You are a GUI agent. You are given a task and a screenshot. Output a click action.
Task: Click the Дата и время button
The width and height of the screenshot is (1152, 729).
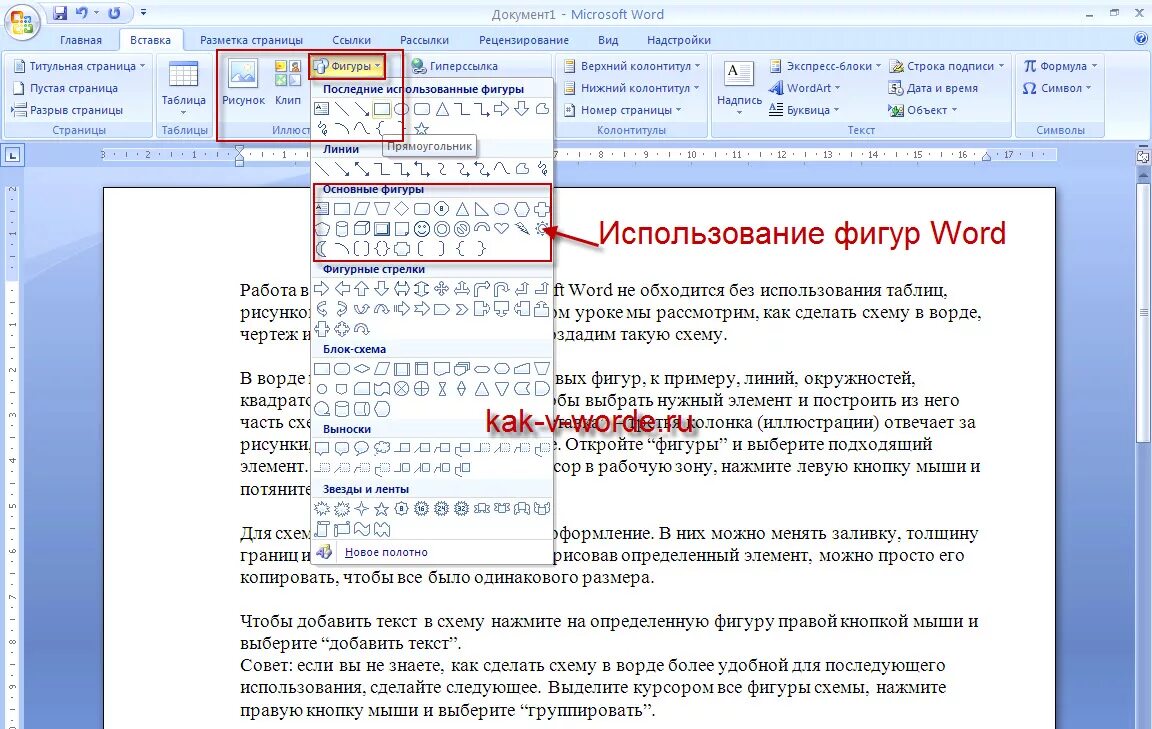point(933,88)
